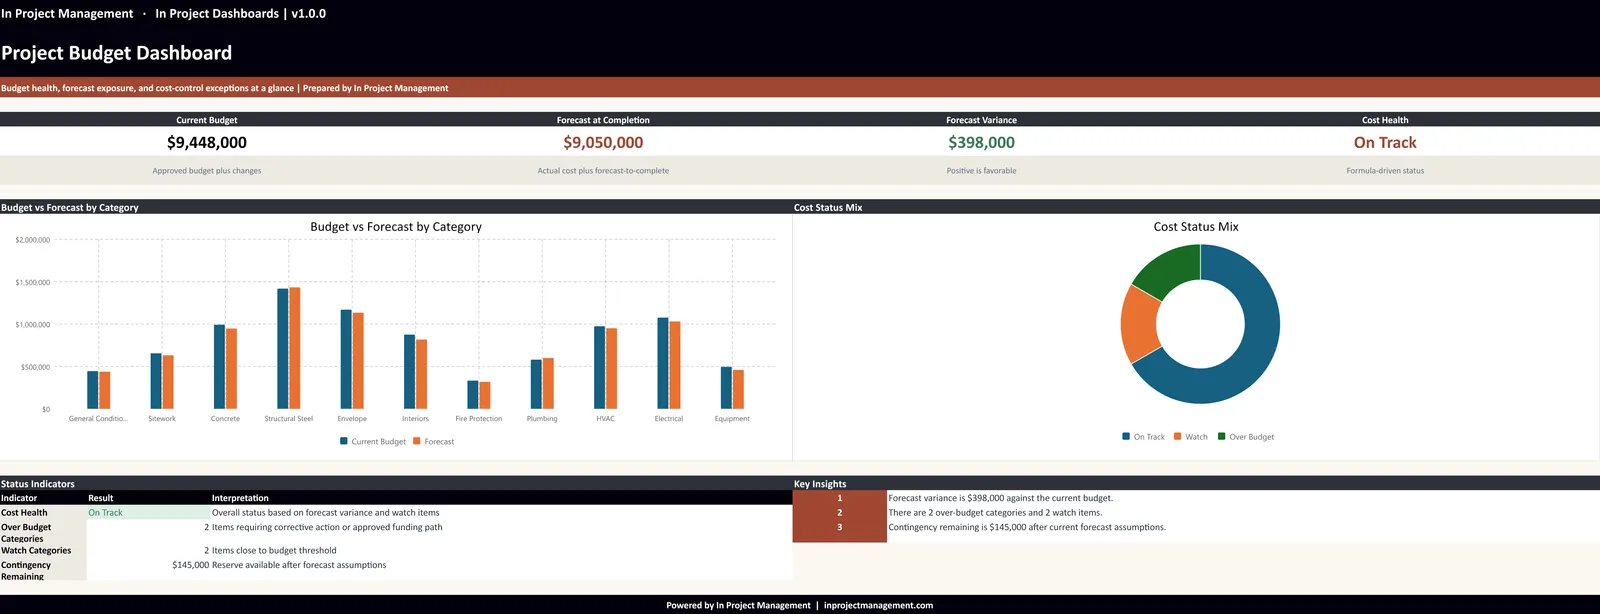Click the In Project Management header text
Viewport: 1600px width, 614px height.
pyautogui.click(x=67, y=14)
